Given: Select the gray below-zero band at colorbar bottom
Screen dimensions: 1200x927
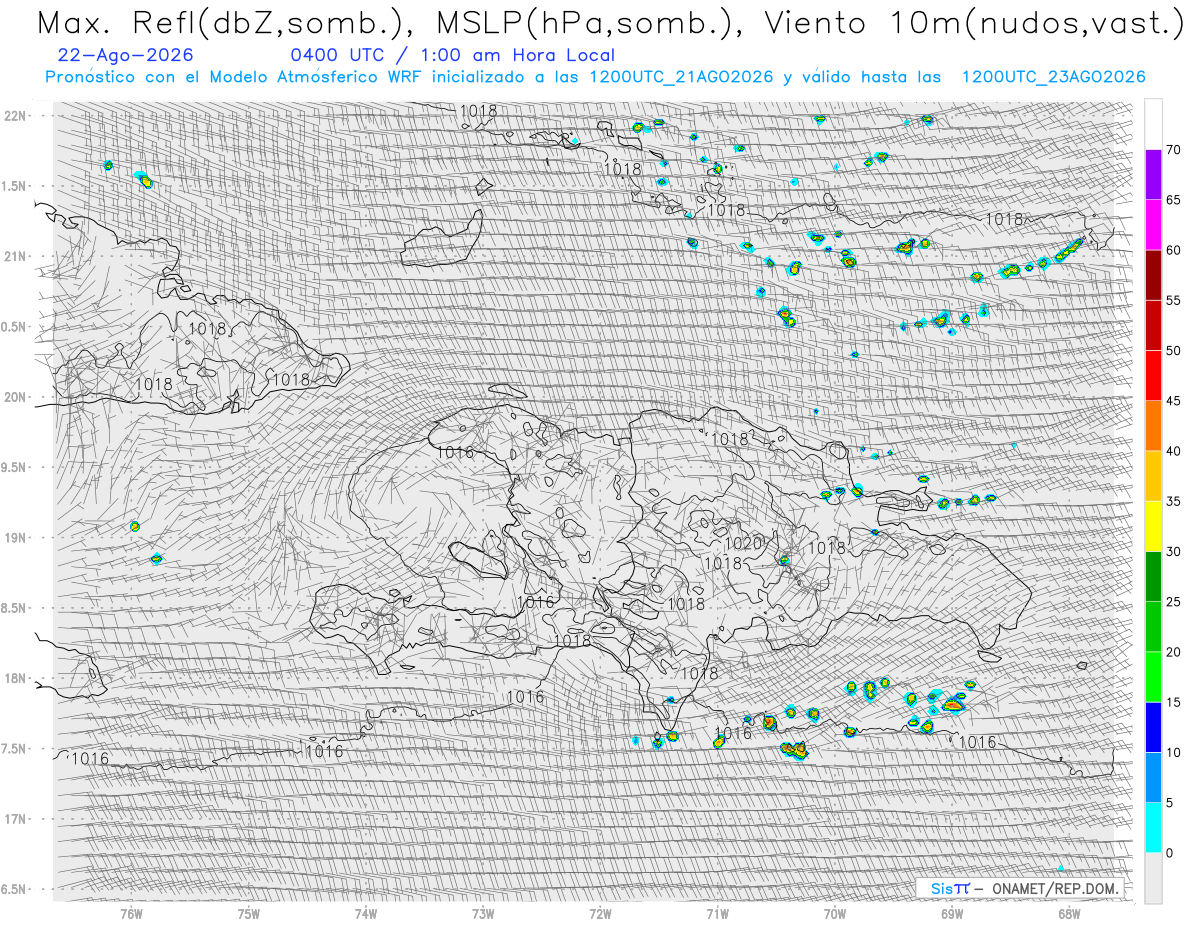Looking at the screenshot, I should (1153, 878).
